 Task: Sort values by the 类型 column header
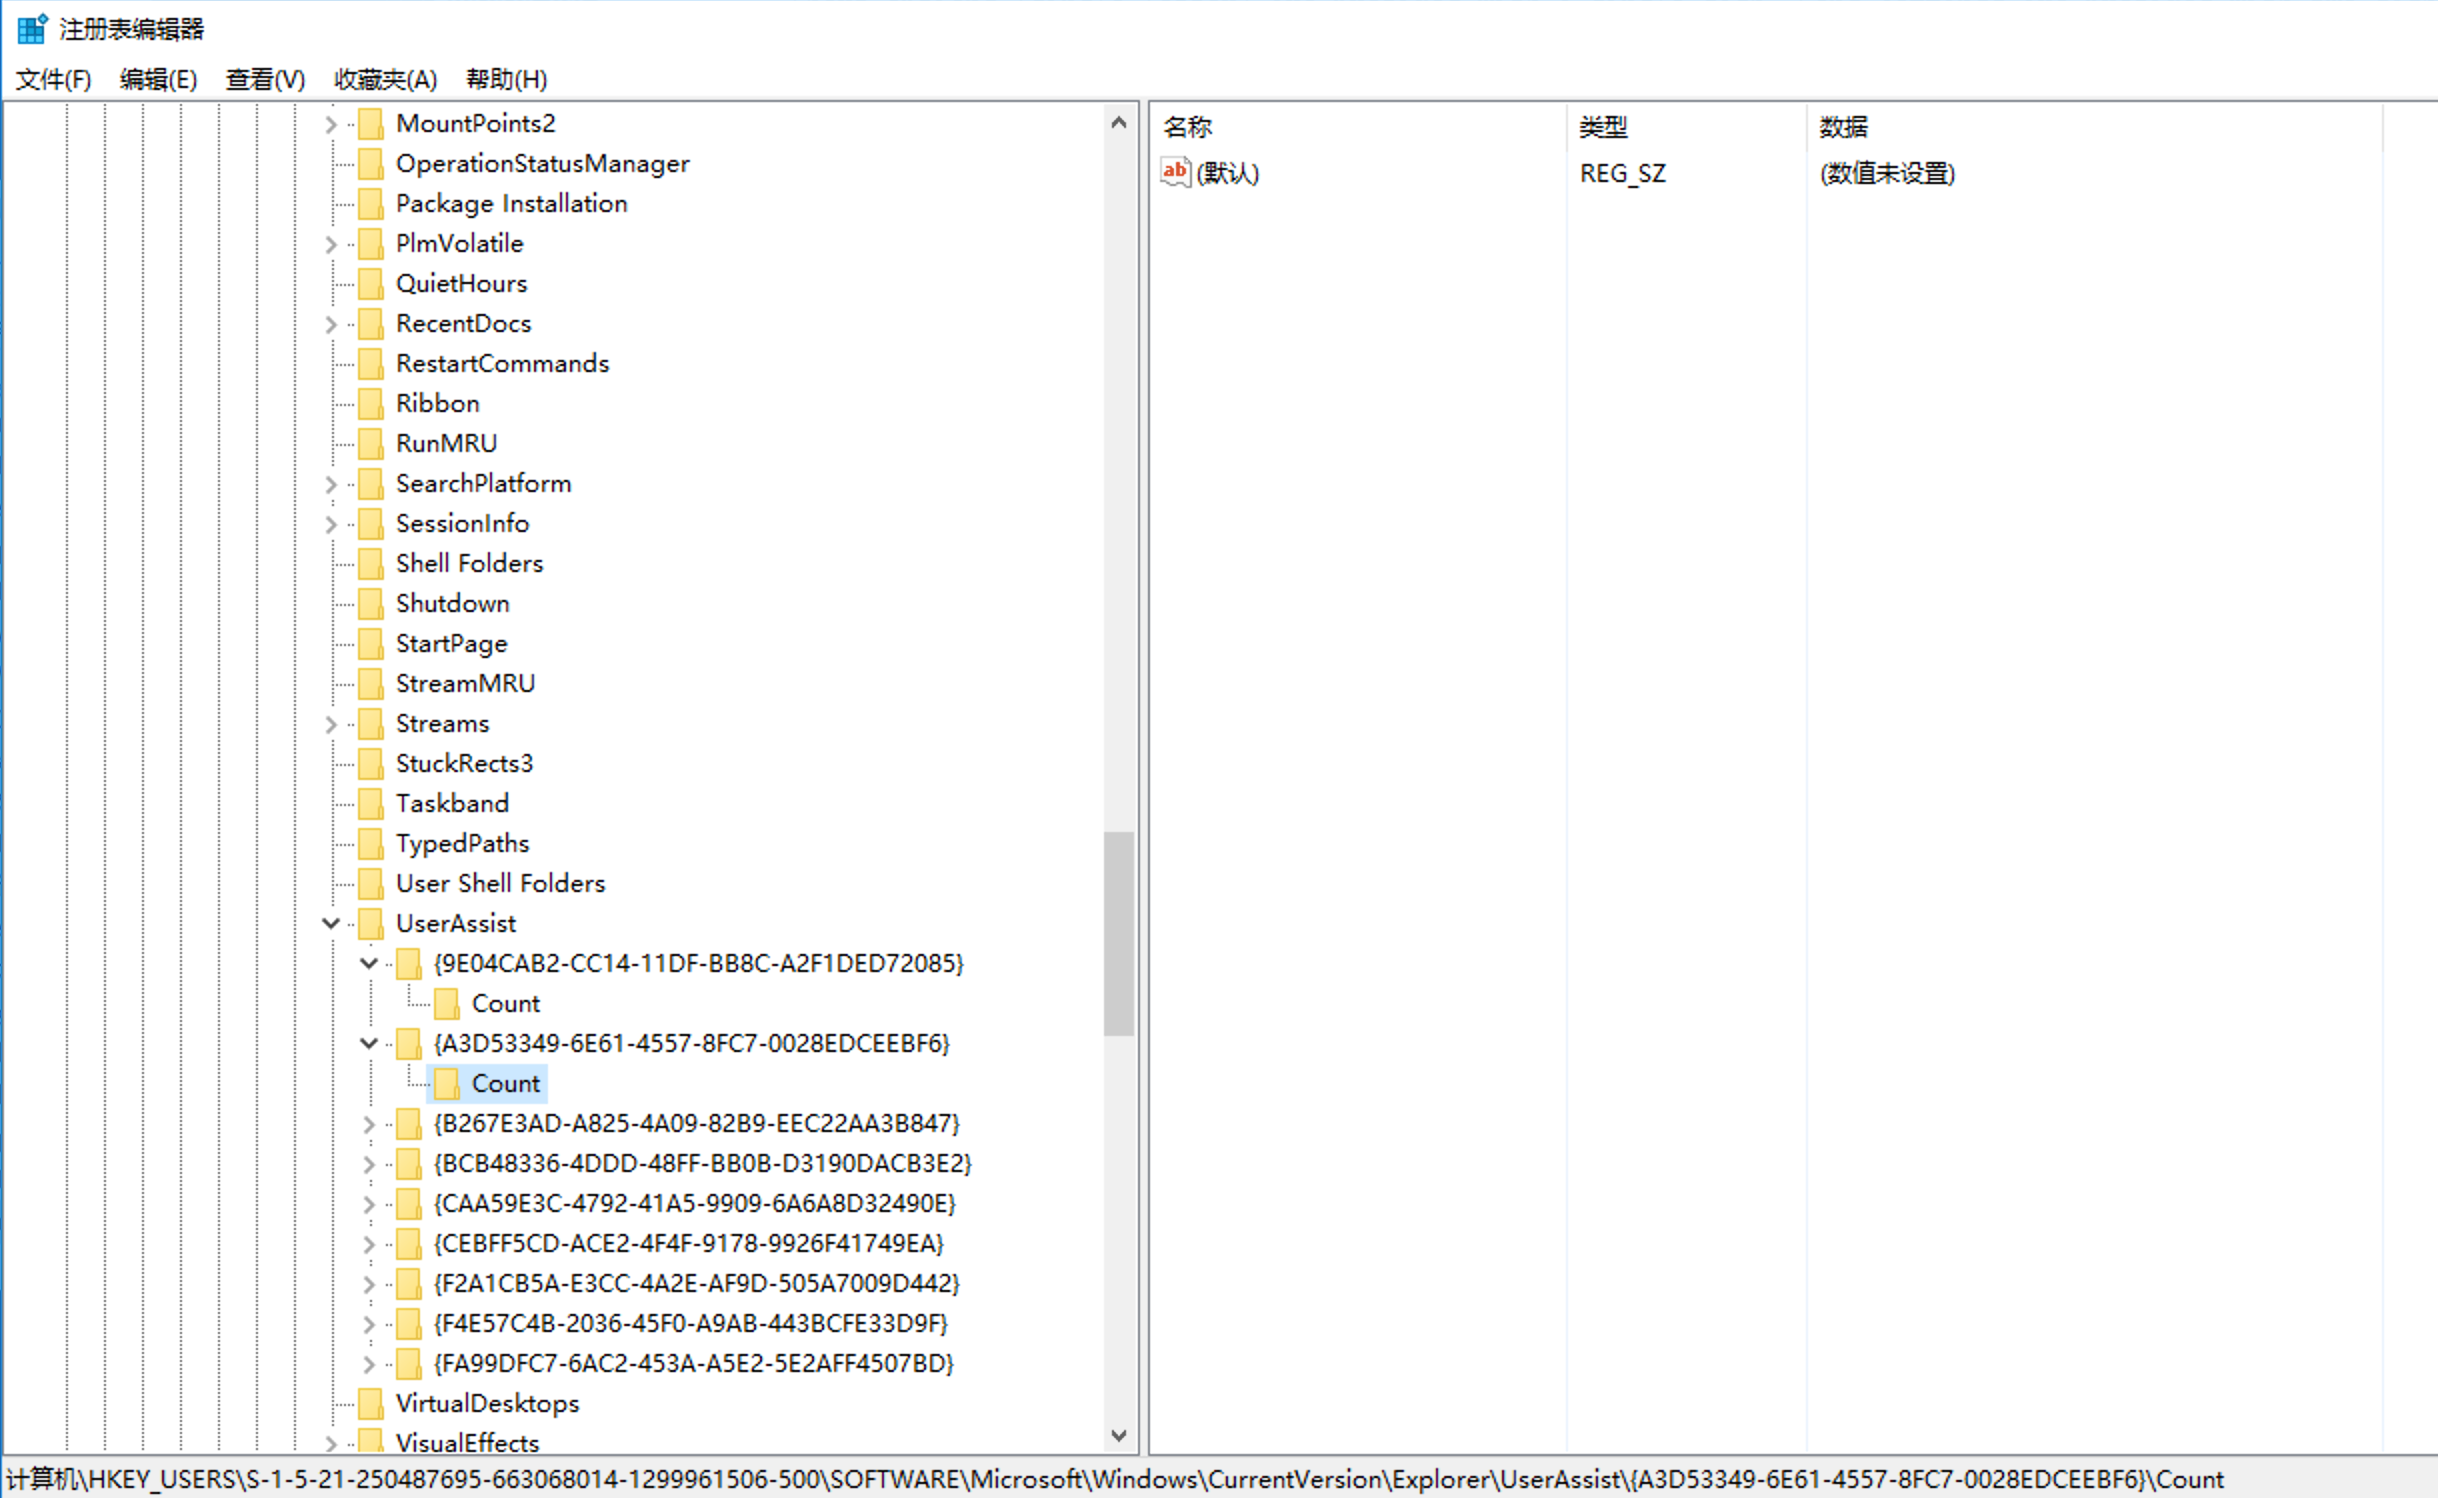point(1602,127)
